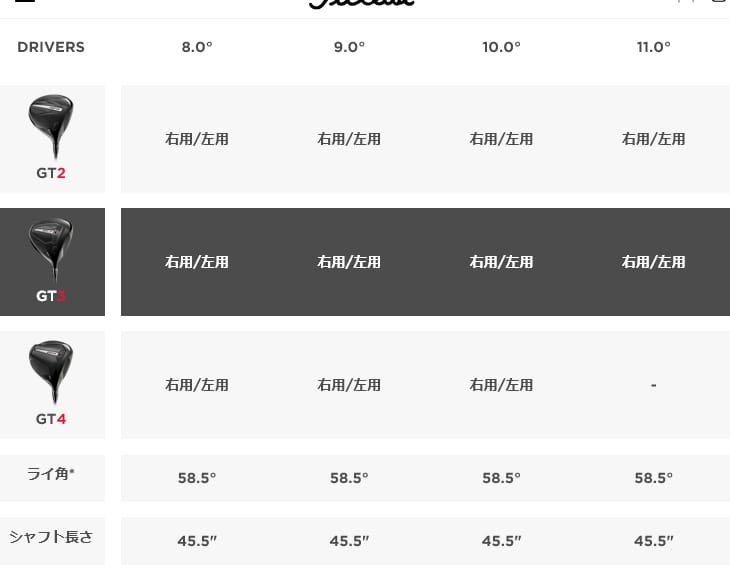The width and height of the screenshot is (730, 579).
Task: Select the 11.0° loft column header
Action: tap(653, 47)
